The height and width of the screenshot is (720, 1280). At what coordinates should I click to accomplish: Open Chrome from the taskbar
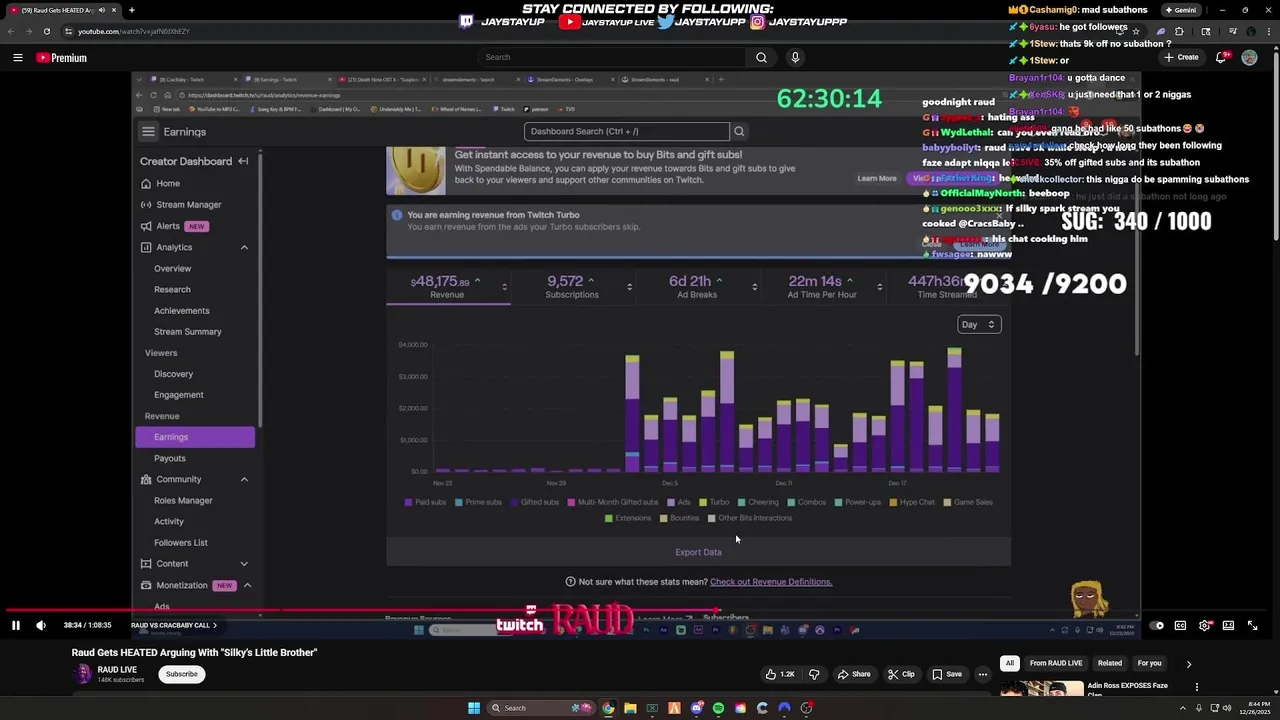pos(608,708)
